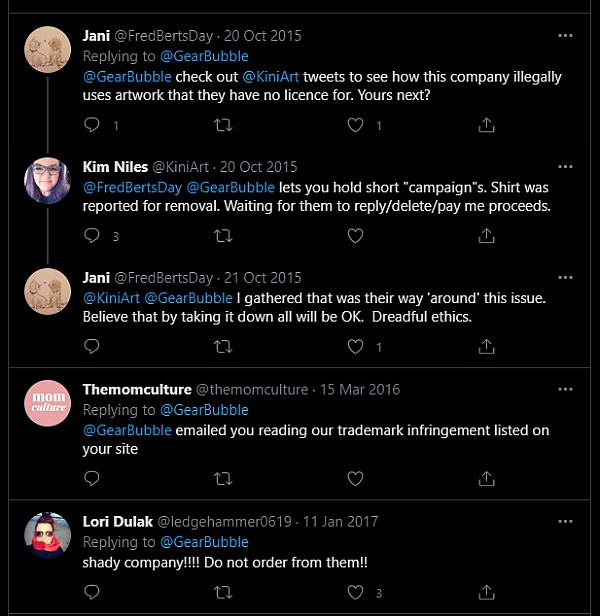The image size is (600, 616).
Task: Open more options on Jani's first tweet
Action: coord(567,36)
